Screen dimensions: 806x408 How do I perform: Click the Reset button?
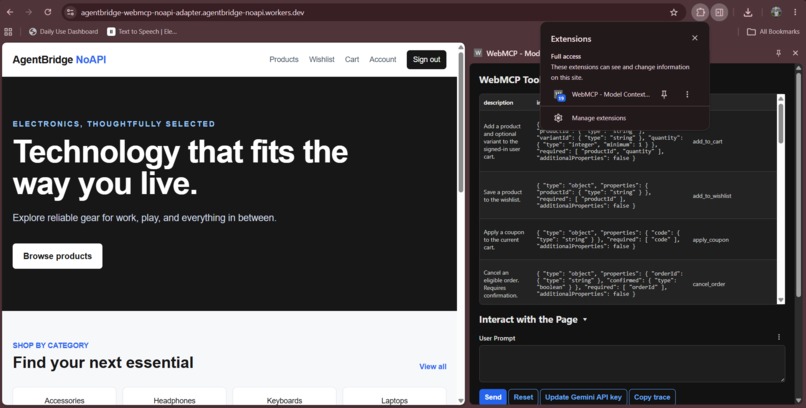point(523,397)
